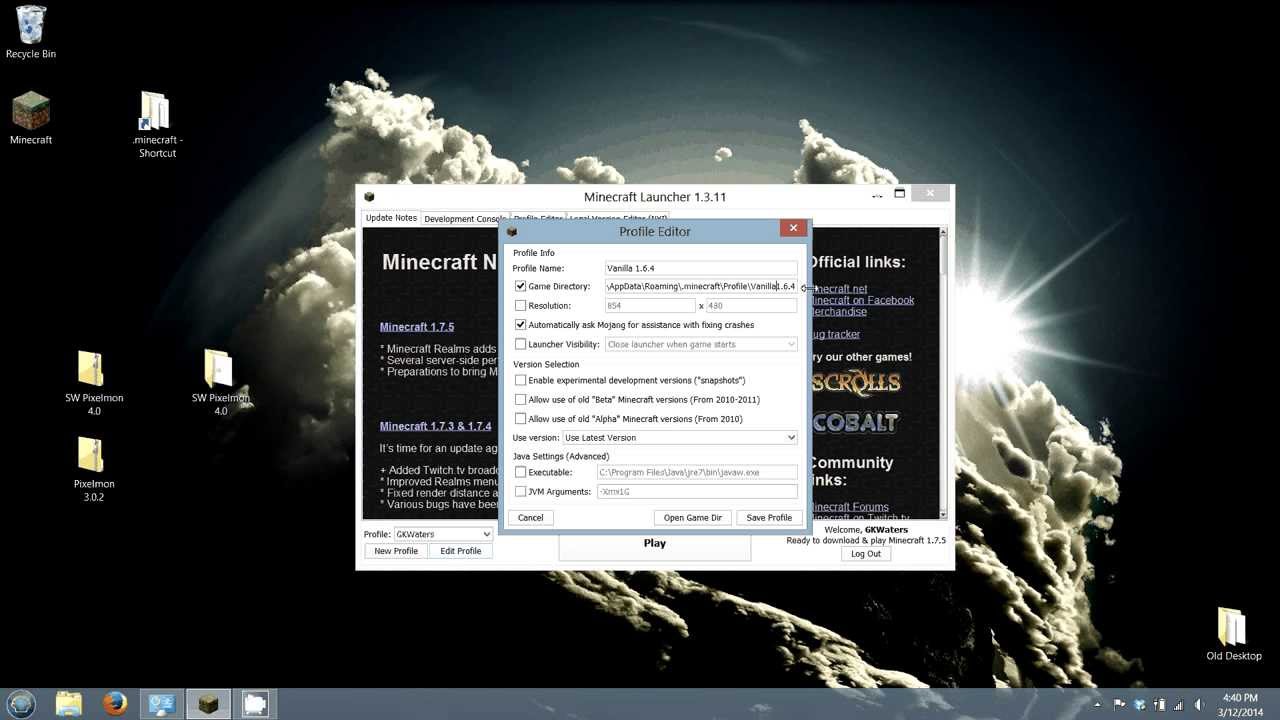Click the Minecraft launcher taskbar icon

coord(207,704)
